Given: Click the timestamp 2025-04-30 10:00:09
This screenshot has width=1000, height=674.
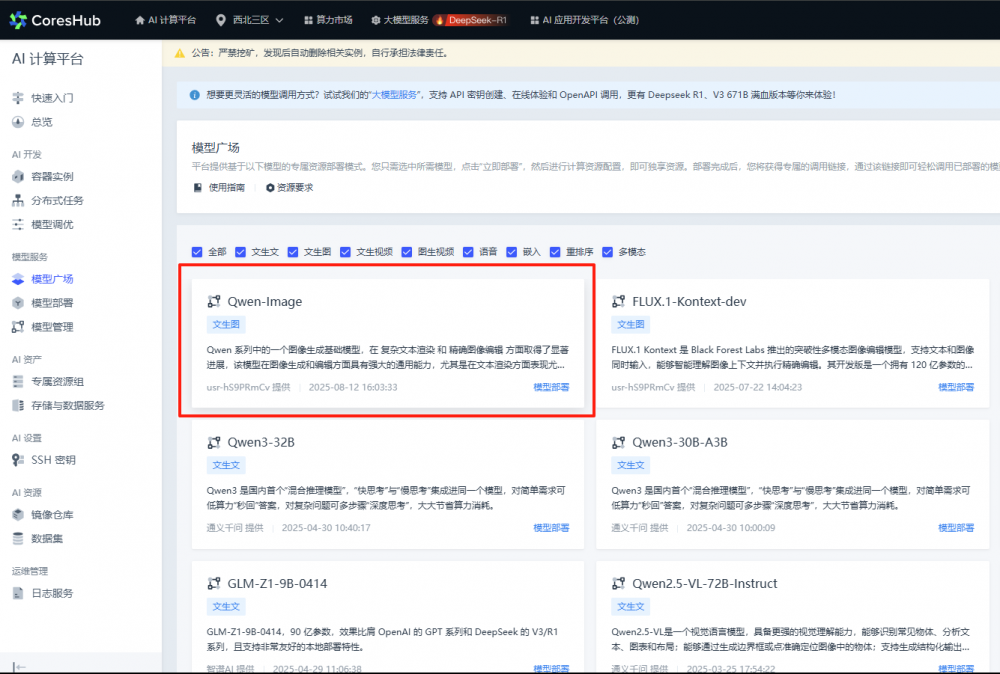Looking at the screenshot, I should click(731, 528).
